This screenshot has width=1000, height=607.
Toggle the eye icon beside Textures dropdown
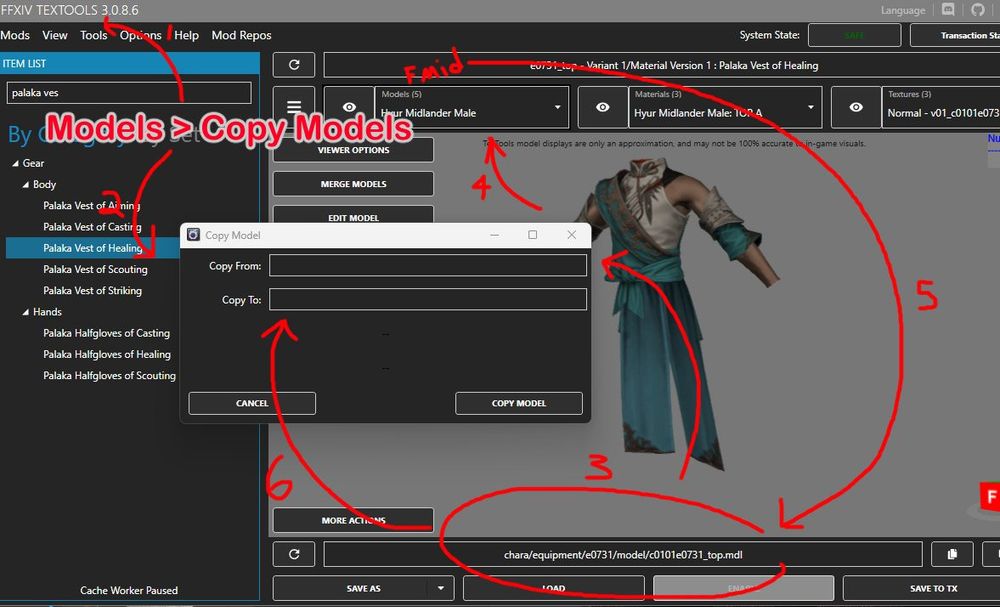tap(856, 107)
